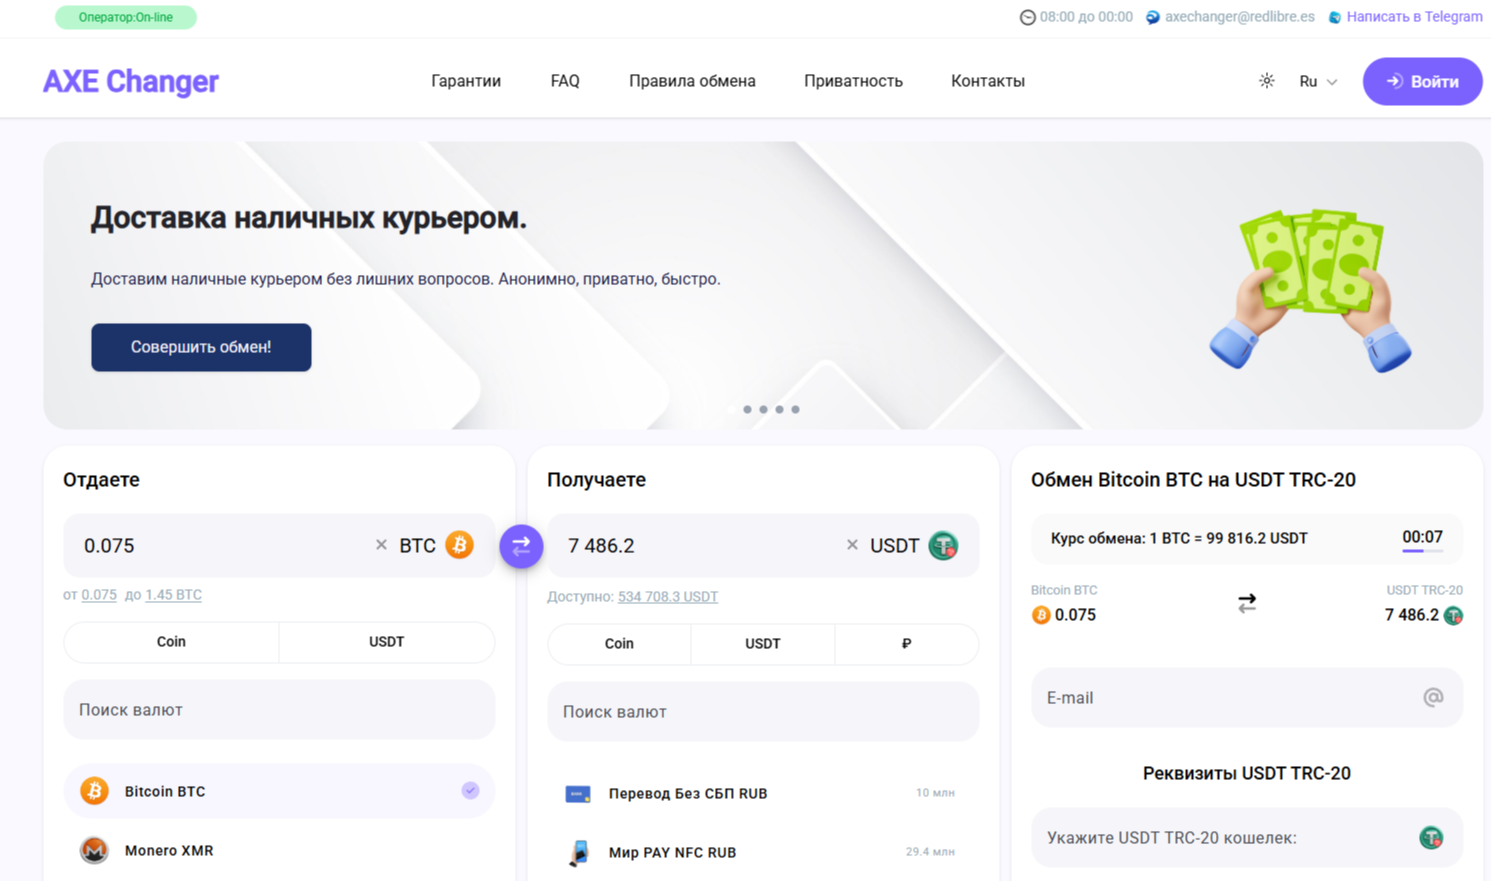Select the ₽ ruble tab under Получаете
Image resolution: width=1491 pixels, height=881 pixels.
point(906,644)
